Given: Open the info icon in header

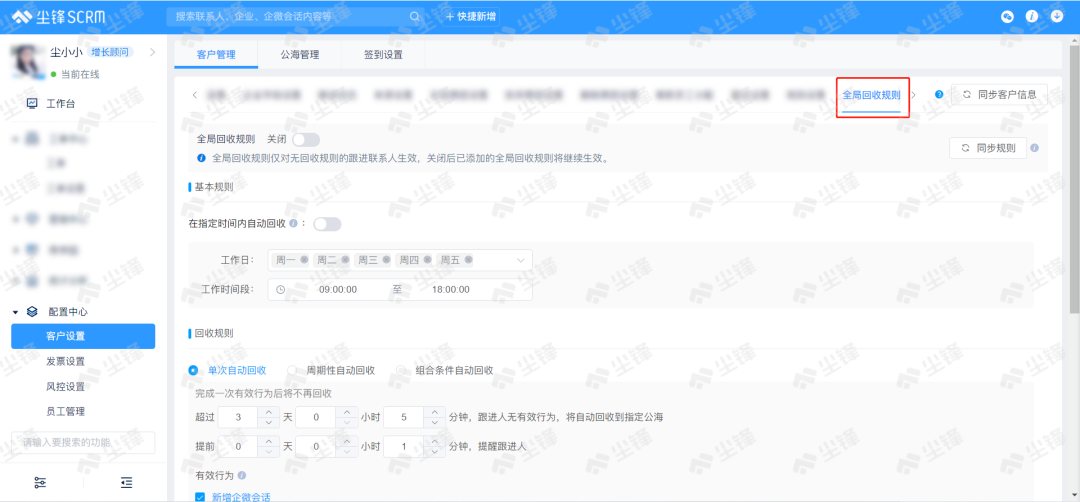Looking at the screenshot, I should tap(1032, 16).
